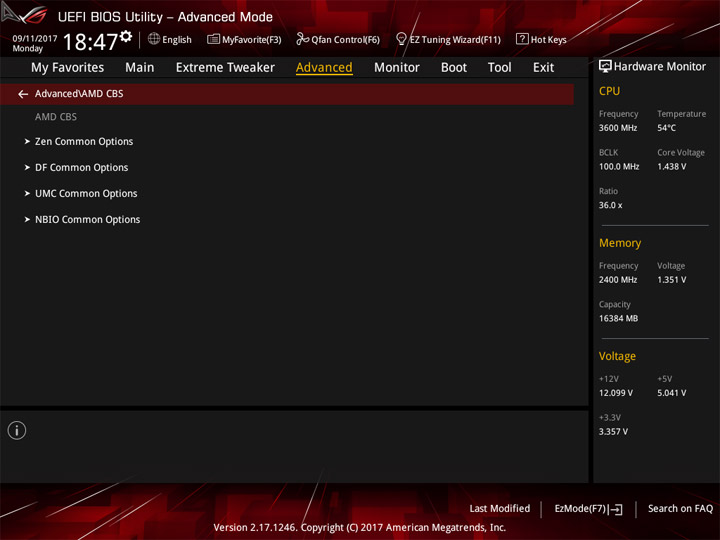Open the clock settings gear icon
Image resolution: width=720 pixels, height=540 pixels.
point(126,36)
